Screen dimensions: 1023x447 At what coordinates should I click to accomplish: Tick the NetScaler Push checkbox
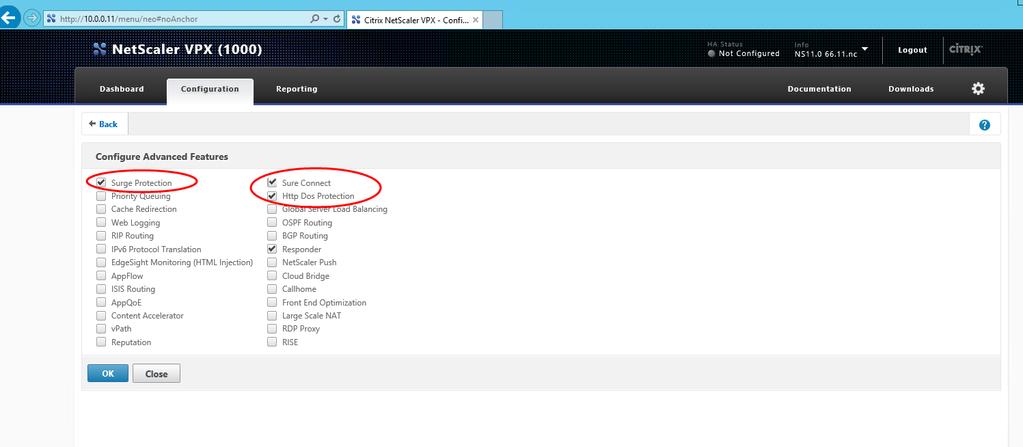point(271,262)
